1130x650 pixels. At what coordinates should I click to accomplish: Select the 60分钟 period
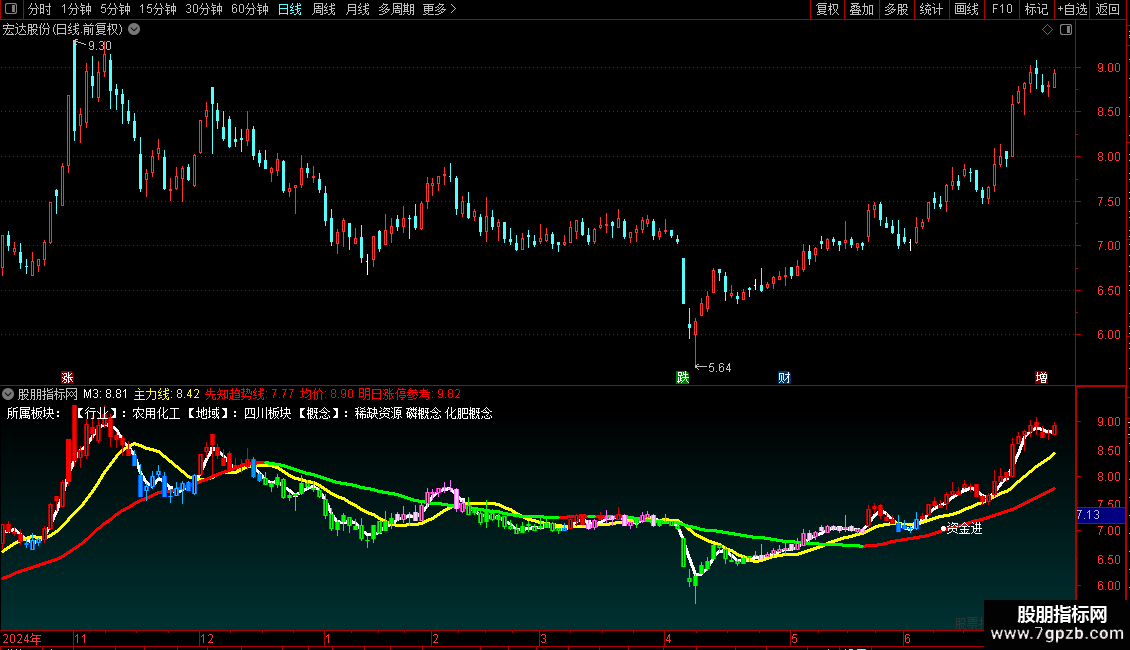tap(250, 9)
